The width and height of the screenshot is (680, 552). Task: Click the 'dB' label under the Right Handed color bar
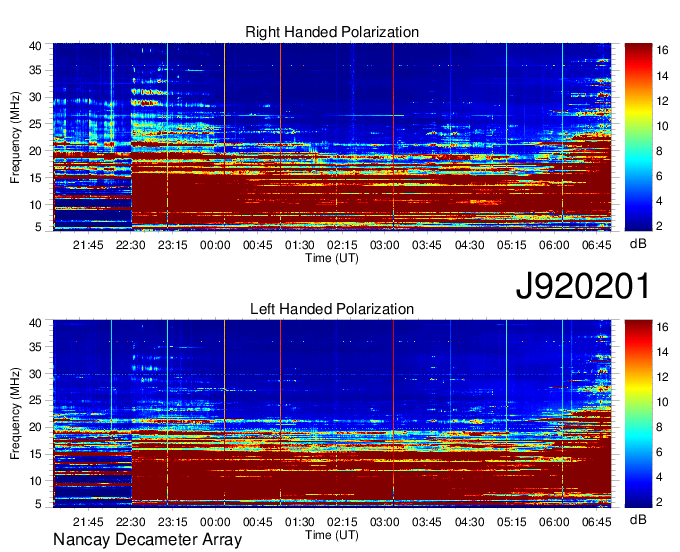point(638,244)
